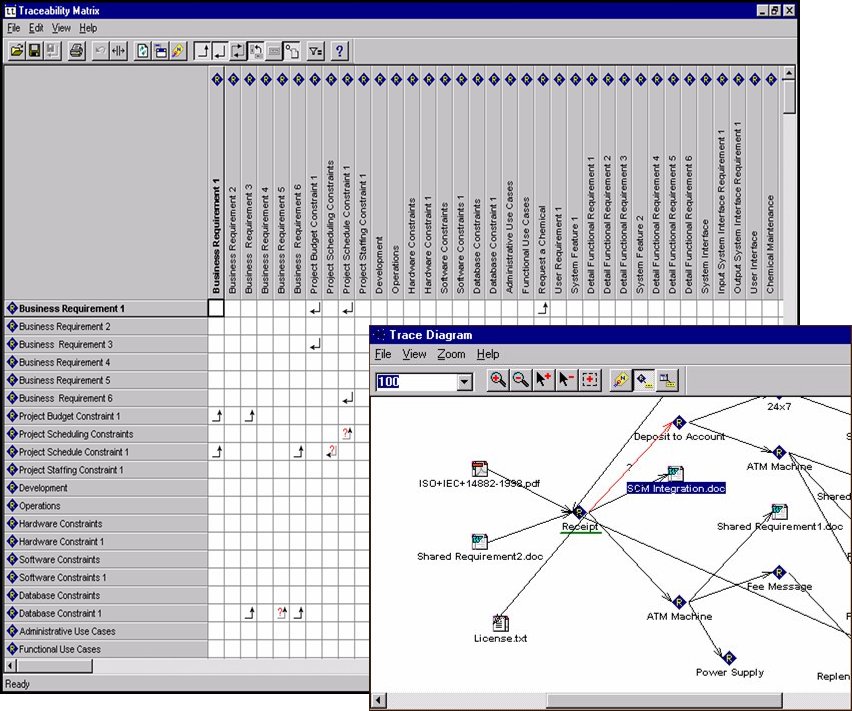Viewport: 852px width, 711px height.
Task: Click the Matrix horizontal scrollbar left arrow
Action: (x=10, y=665)
